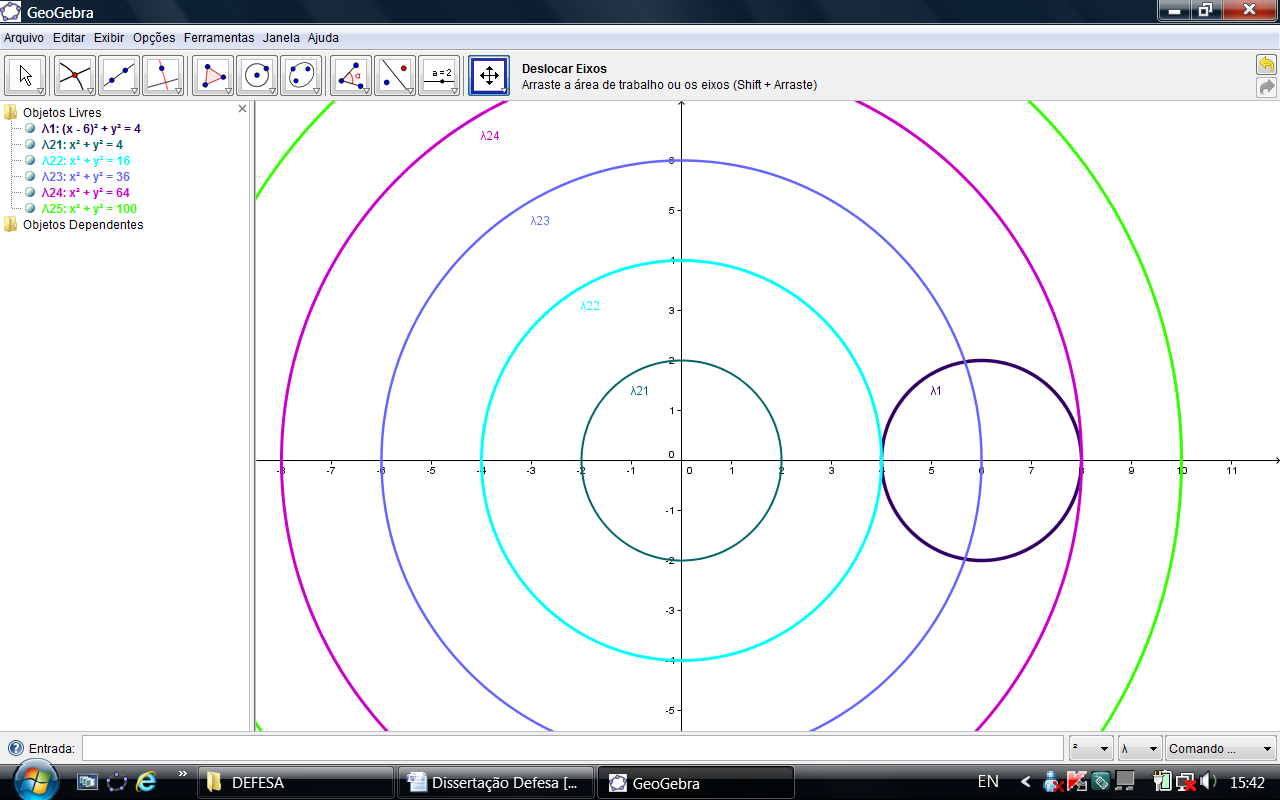Open the Janela menu
The image size is (1280, 800).
pyautogui.click(x=281, y=38)
